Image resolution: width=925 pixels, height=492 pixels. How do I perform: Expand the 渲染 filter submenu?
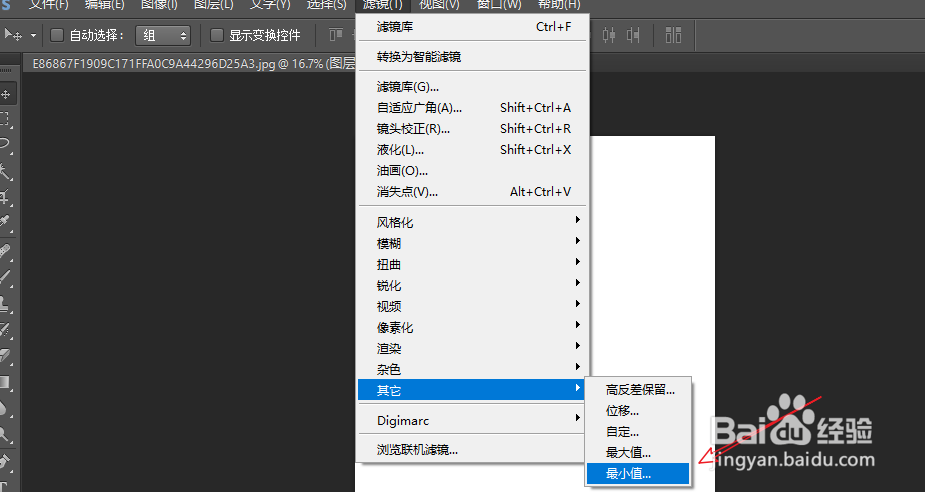[x=471, y=348]
